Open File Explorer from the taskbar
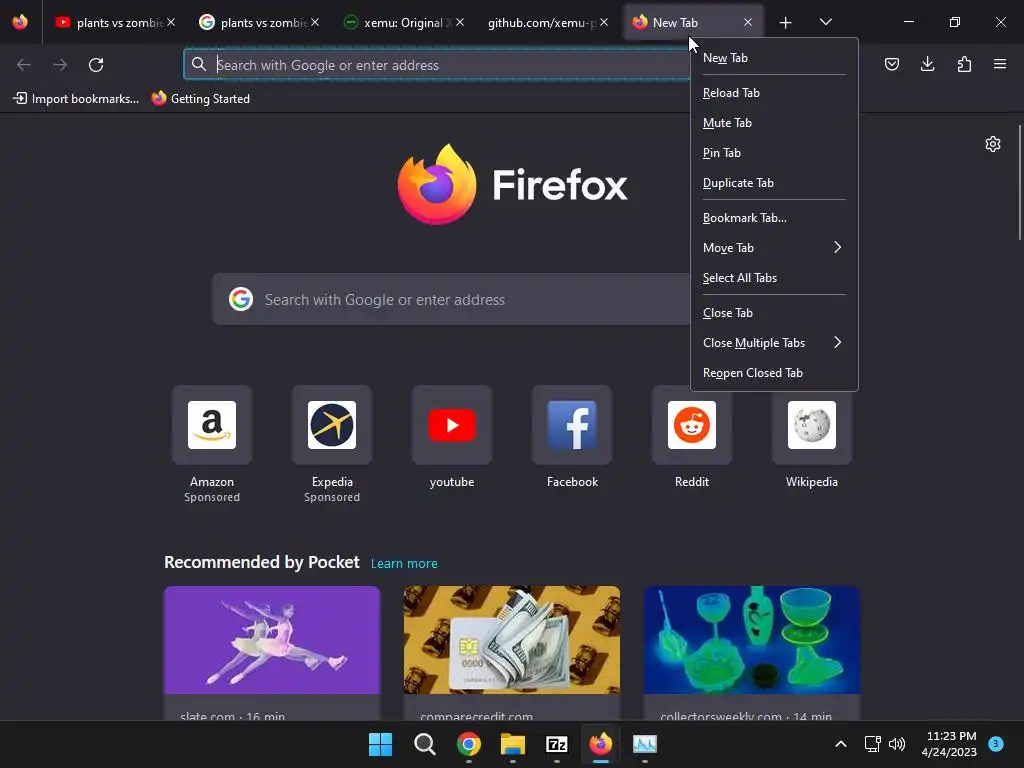The image size is (1024, 768). (x=513, y=744)
